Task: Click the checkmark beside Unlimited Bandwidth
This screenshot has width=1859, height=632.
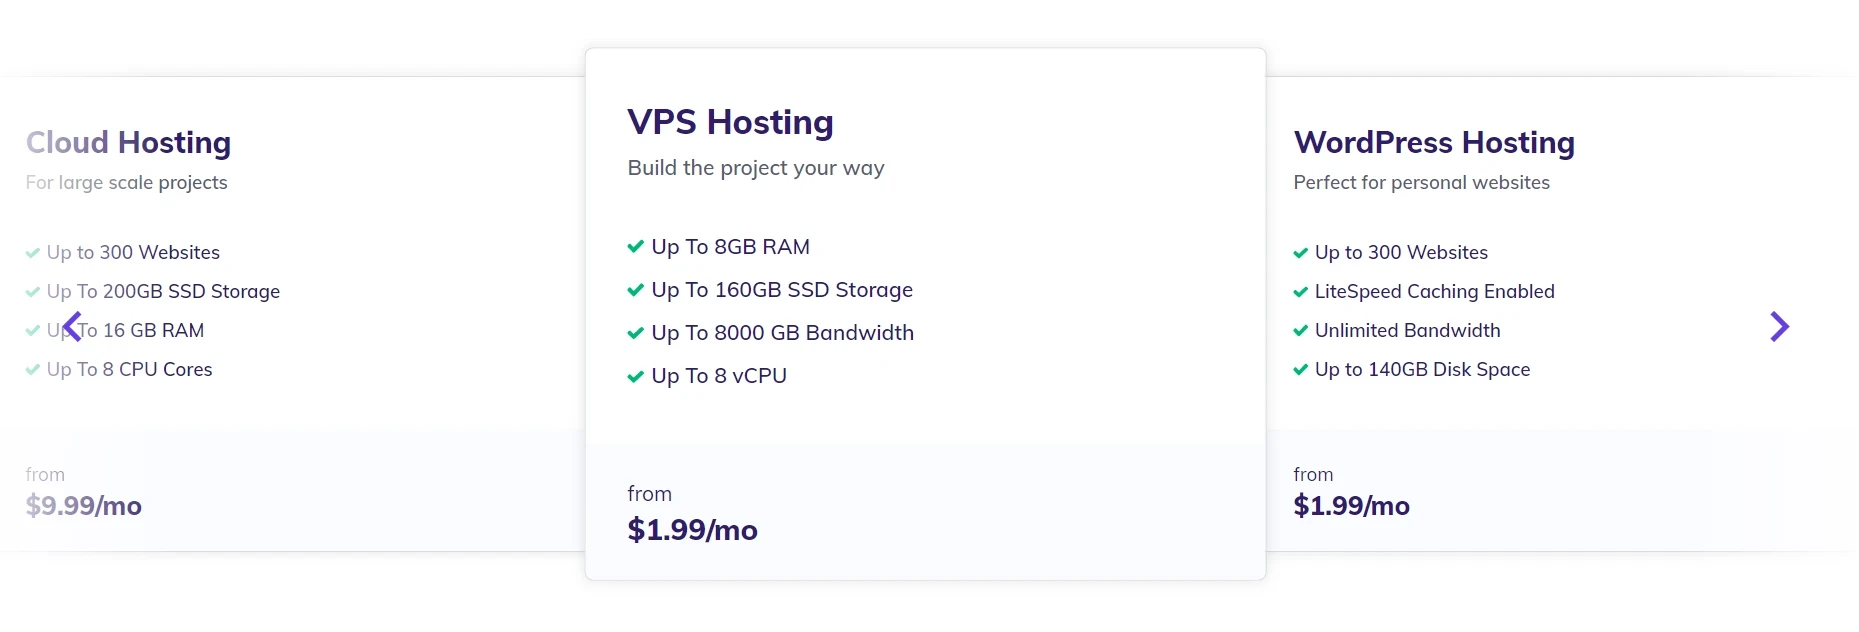Action: coord(1301,330)
